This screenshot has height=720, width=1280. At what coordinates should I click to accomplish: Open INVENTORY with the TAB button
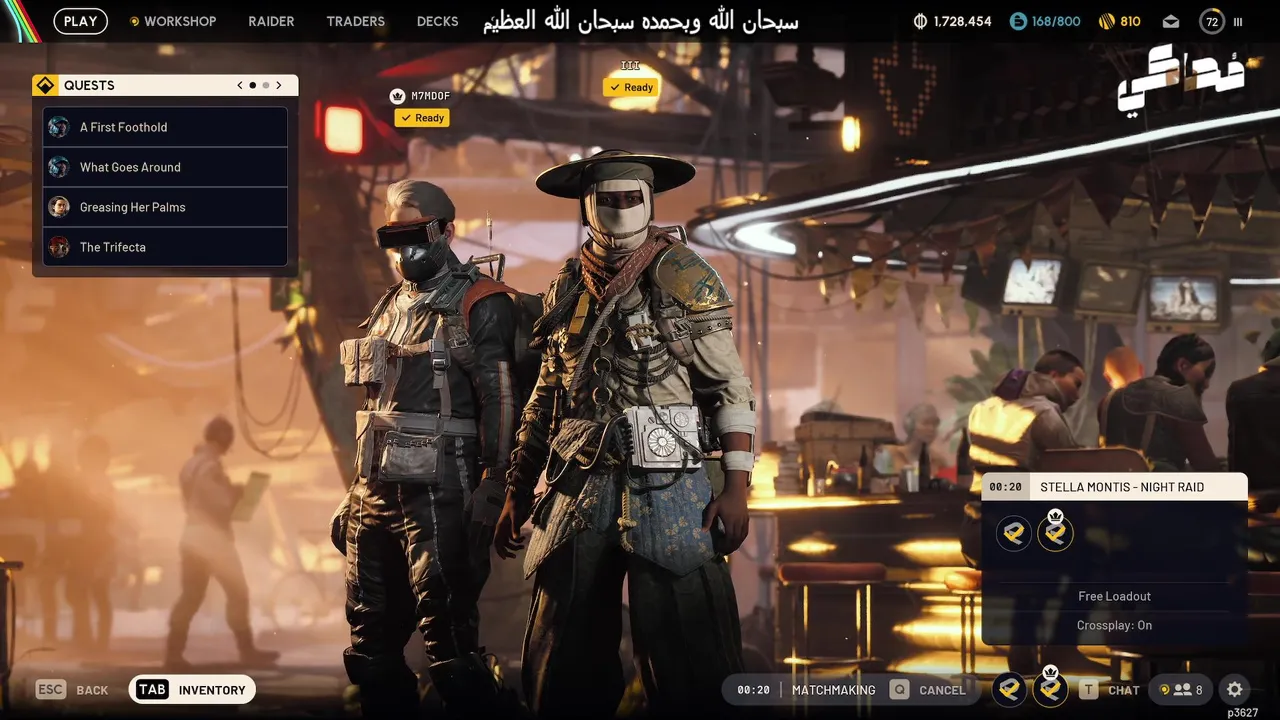[192, 689]
